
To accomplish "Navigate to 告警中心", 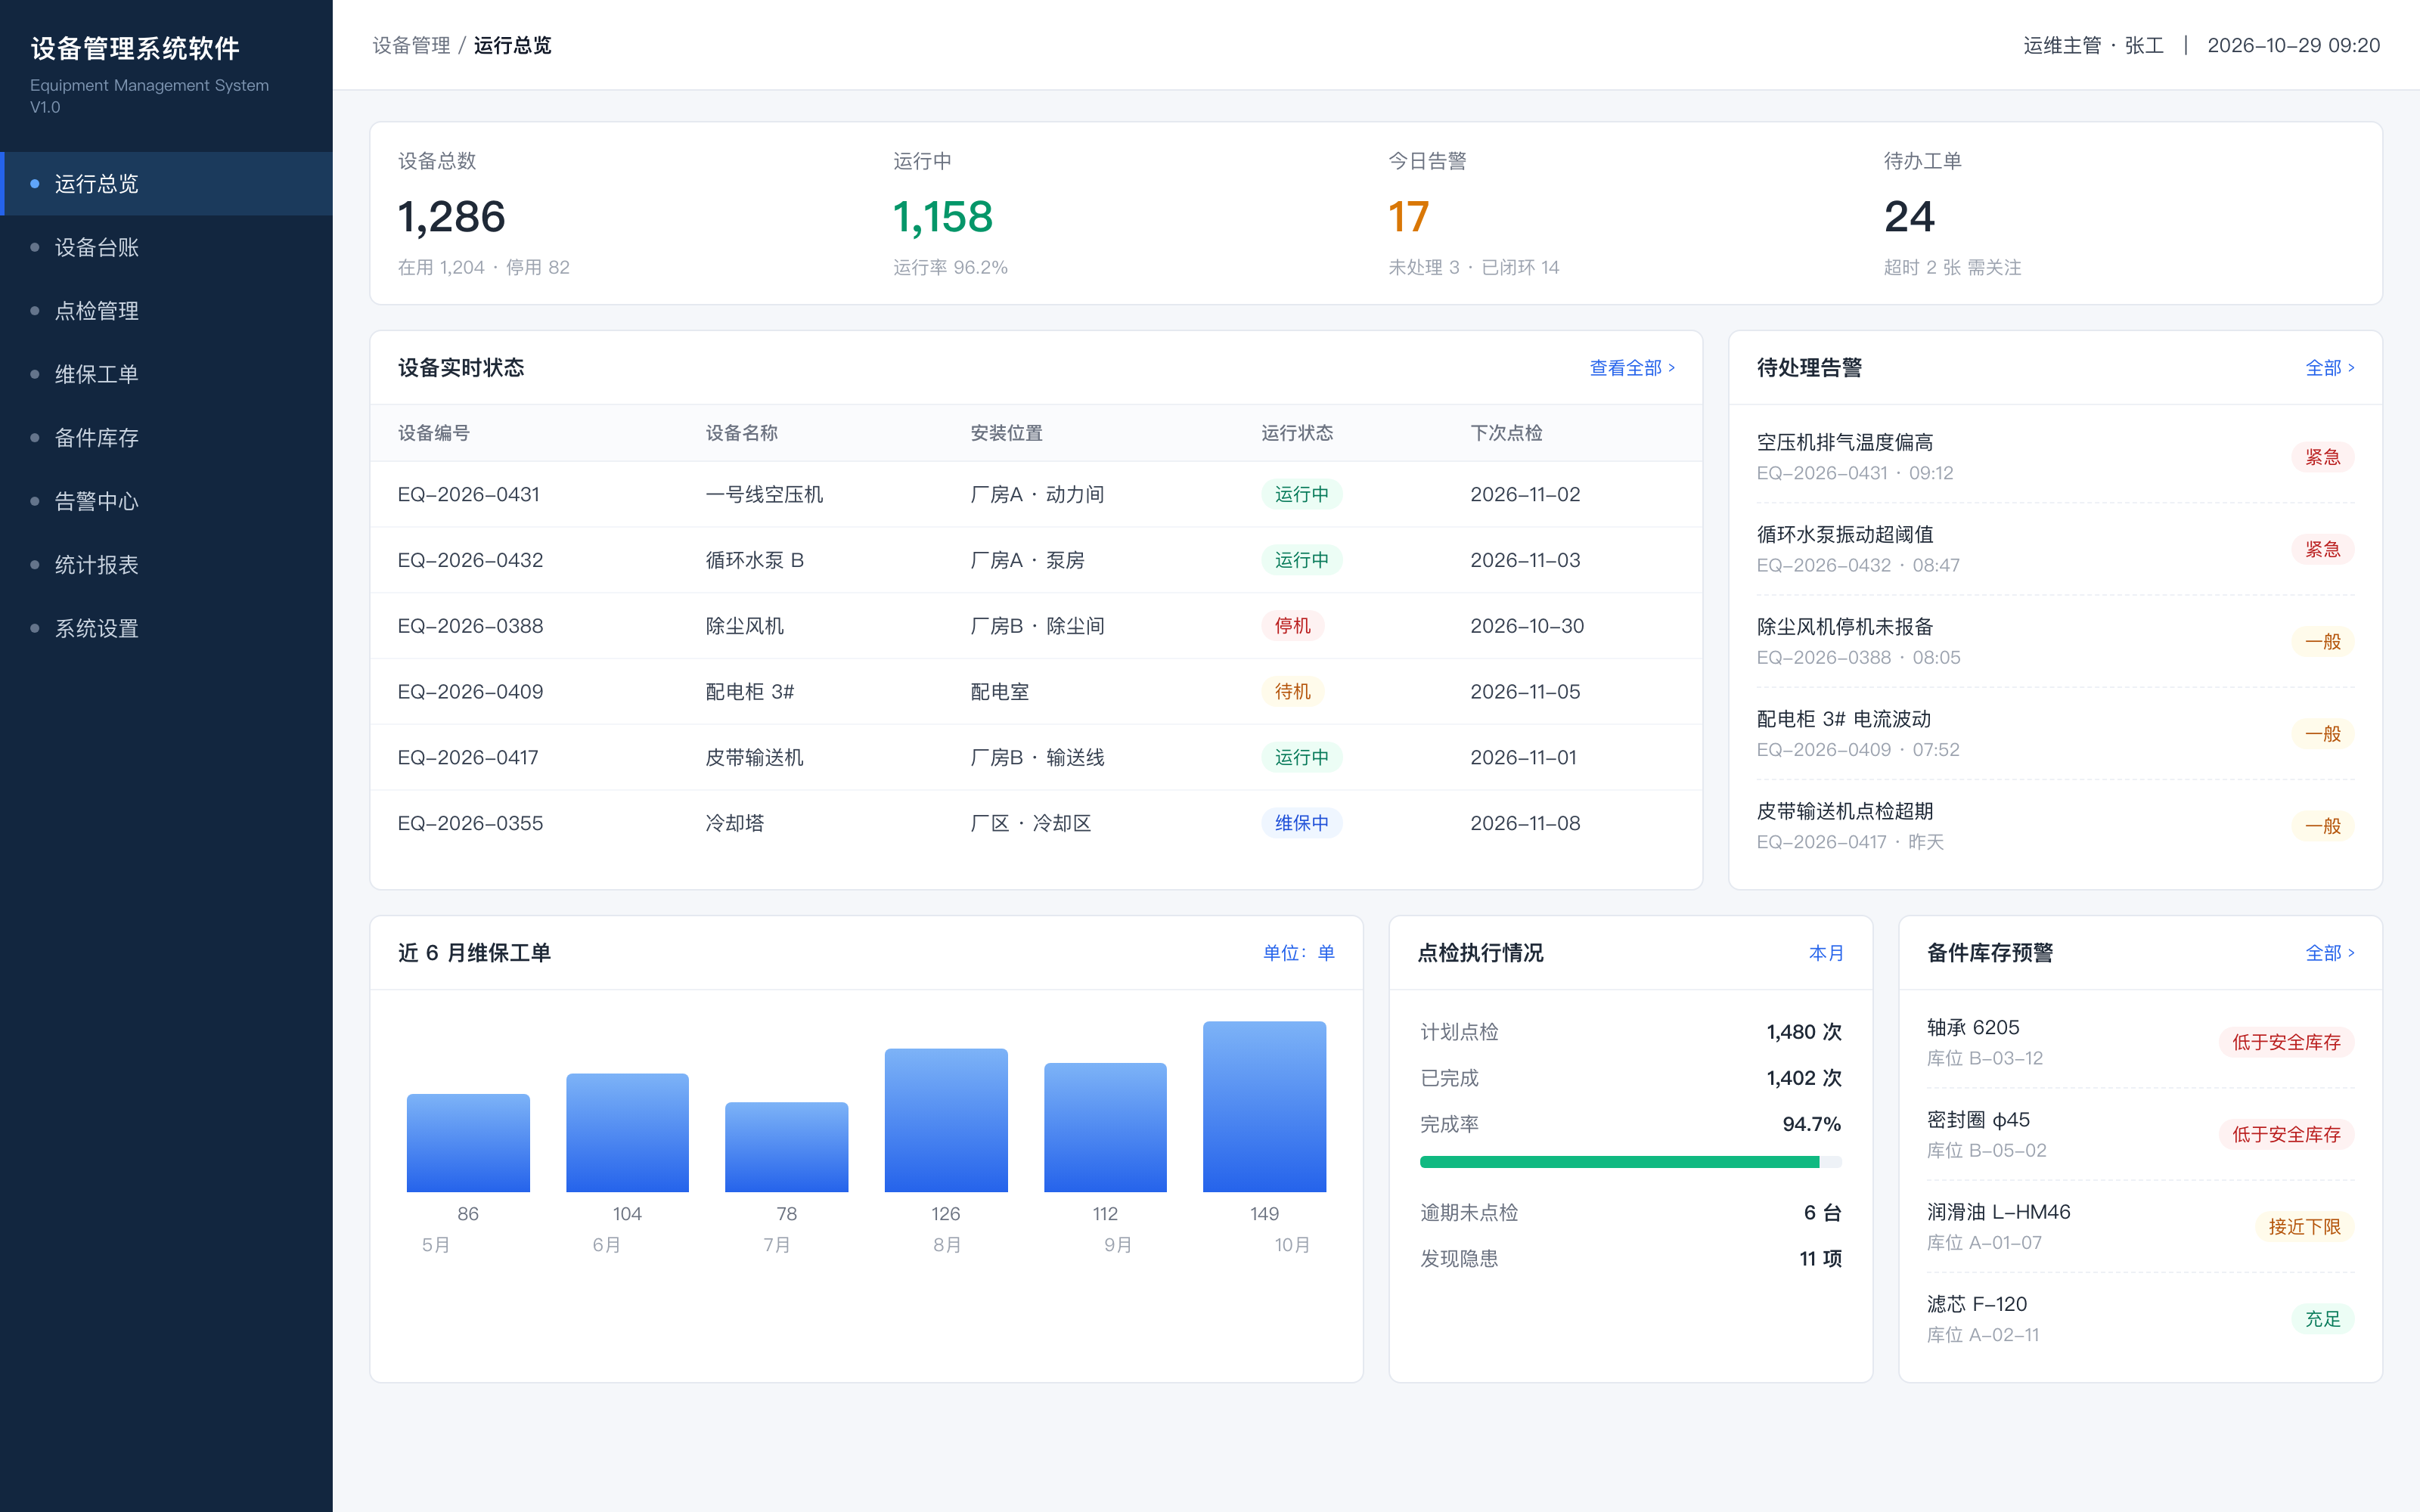I will (166, 501).
